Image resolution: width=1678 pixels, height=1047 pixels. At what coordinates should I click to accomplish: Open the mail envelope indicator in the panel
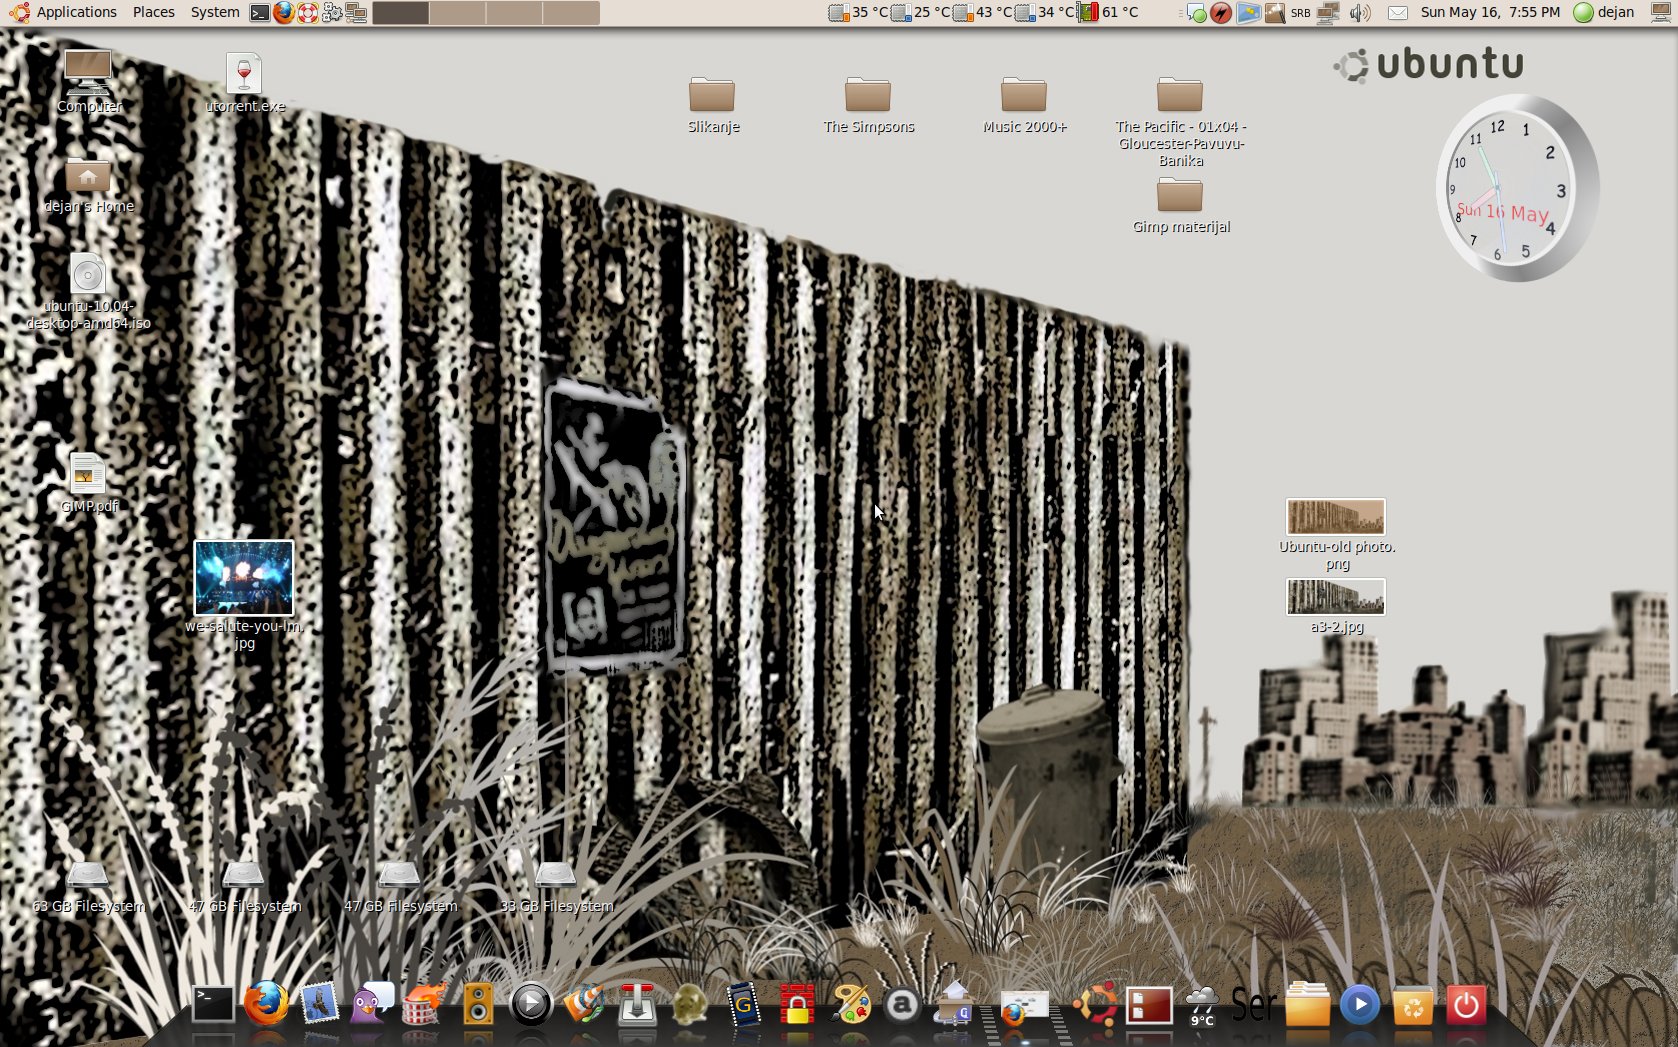(1398, 13)
